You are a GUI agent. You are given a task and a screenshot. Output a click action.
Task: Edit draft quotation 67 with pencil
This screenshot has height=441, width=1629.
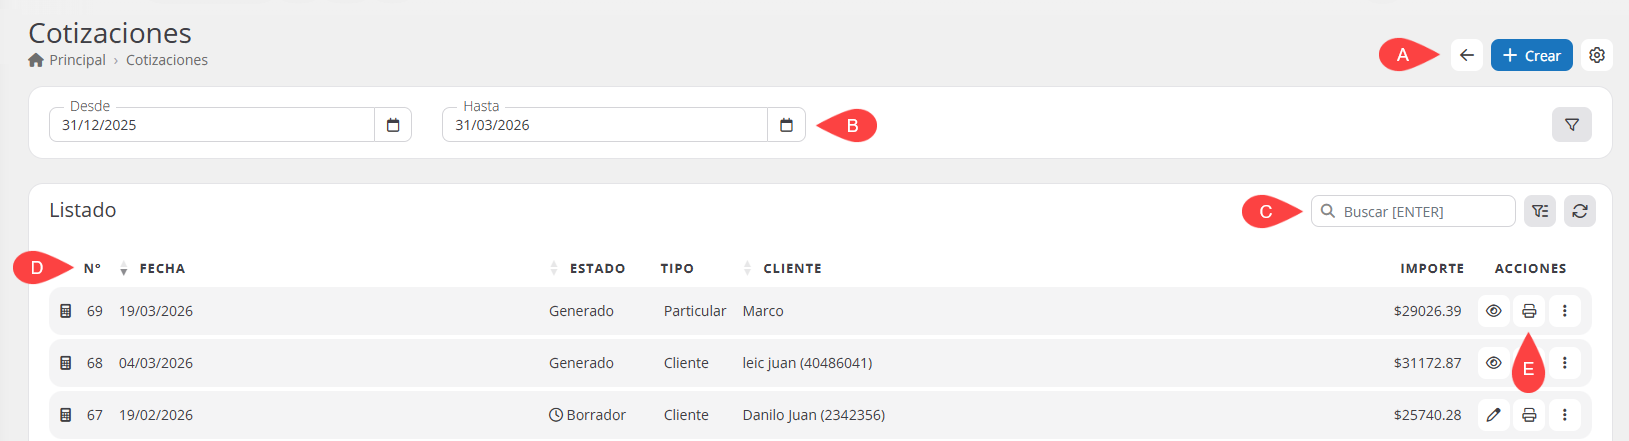tap(1493, 415)
